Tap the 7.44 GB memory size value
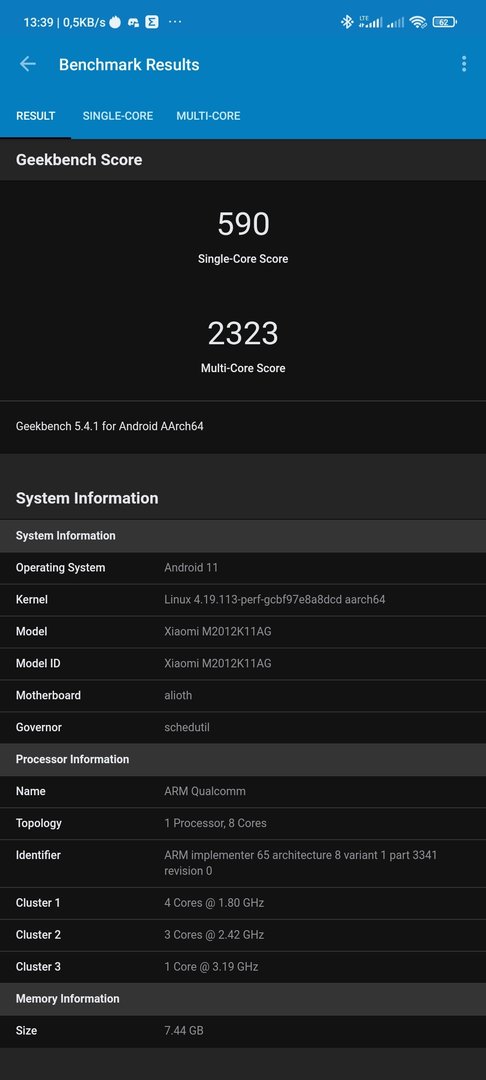 (184, 1031)
